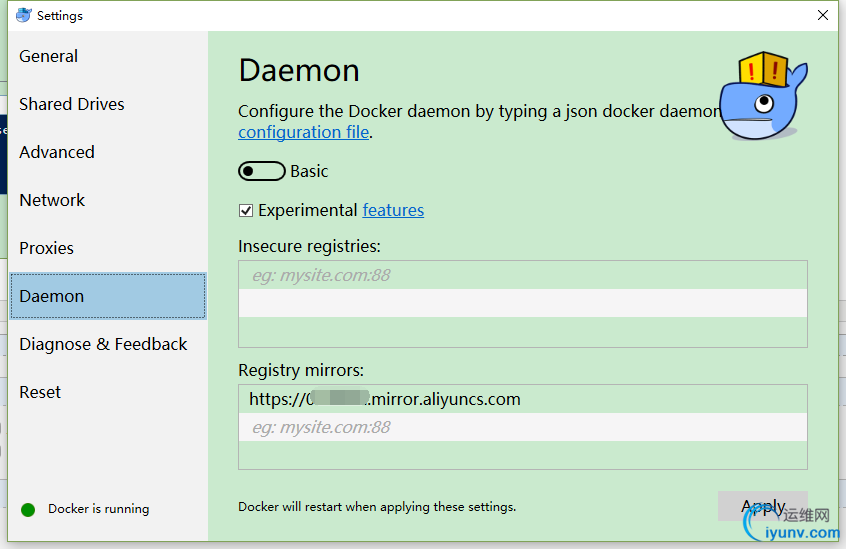
Task: Click the first Insecure registries field
Action: [523, 276]
